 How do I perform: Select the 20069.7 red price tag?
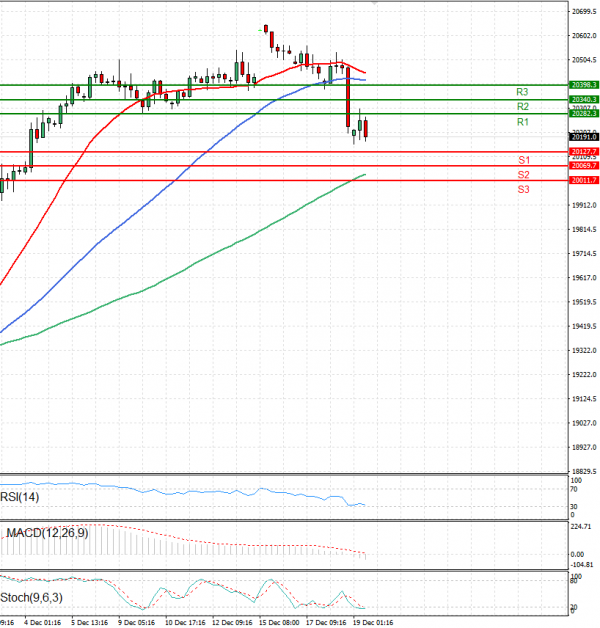(x=584, y=165)
